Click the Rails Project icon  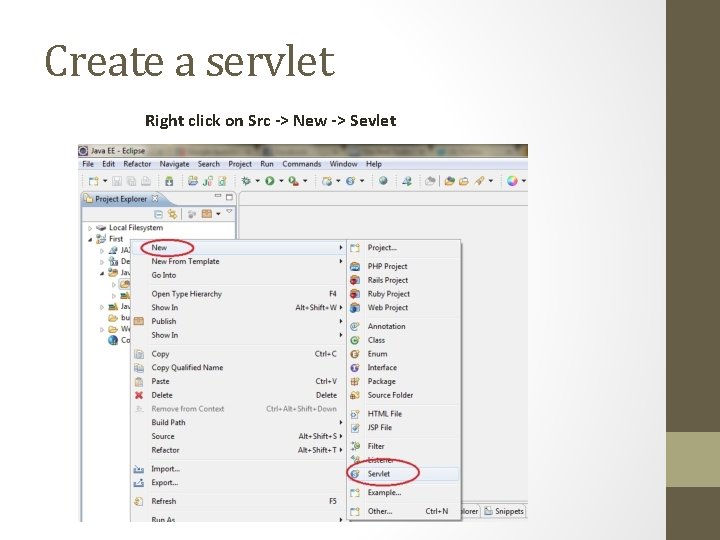tap(355, 280)
